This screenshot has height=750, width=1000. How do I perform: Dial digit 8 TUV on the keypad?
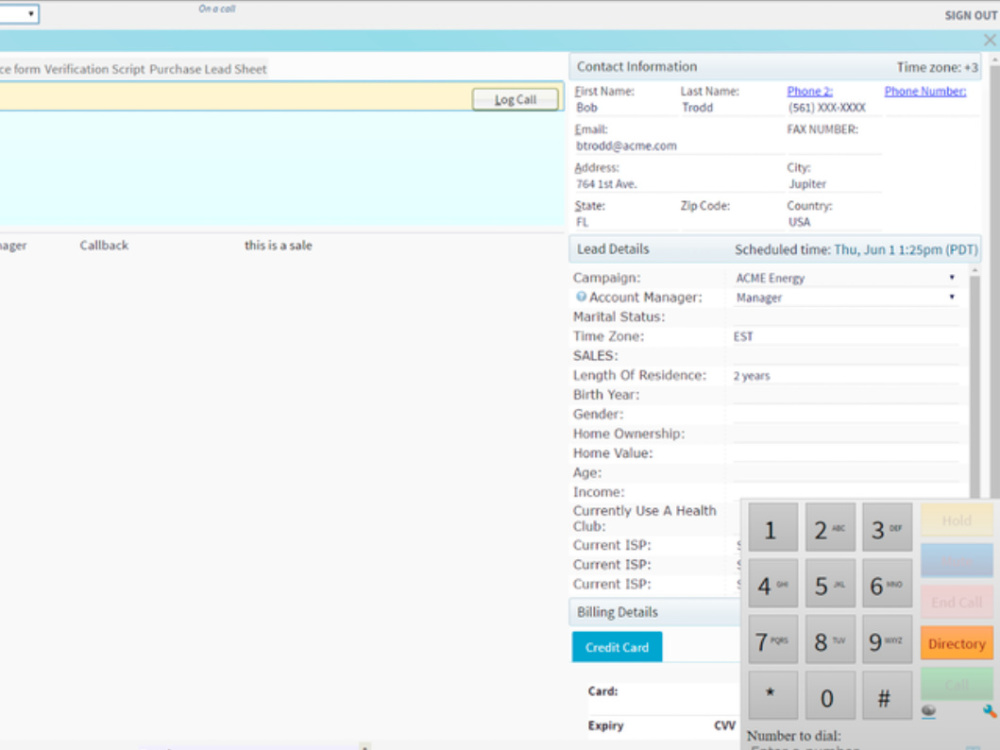point(830,640)
